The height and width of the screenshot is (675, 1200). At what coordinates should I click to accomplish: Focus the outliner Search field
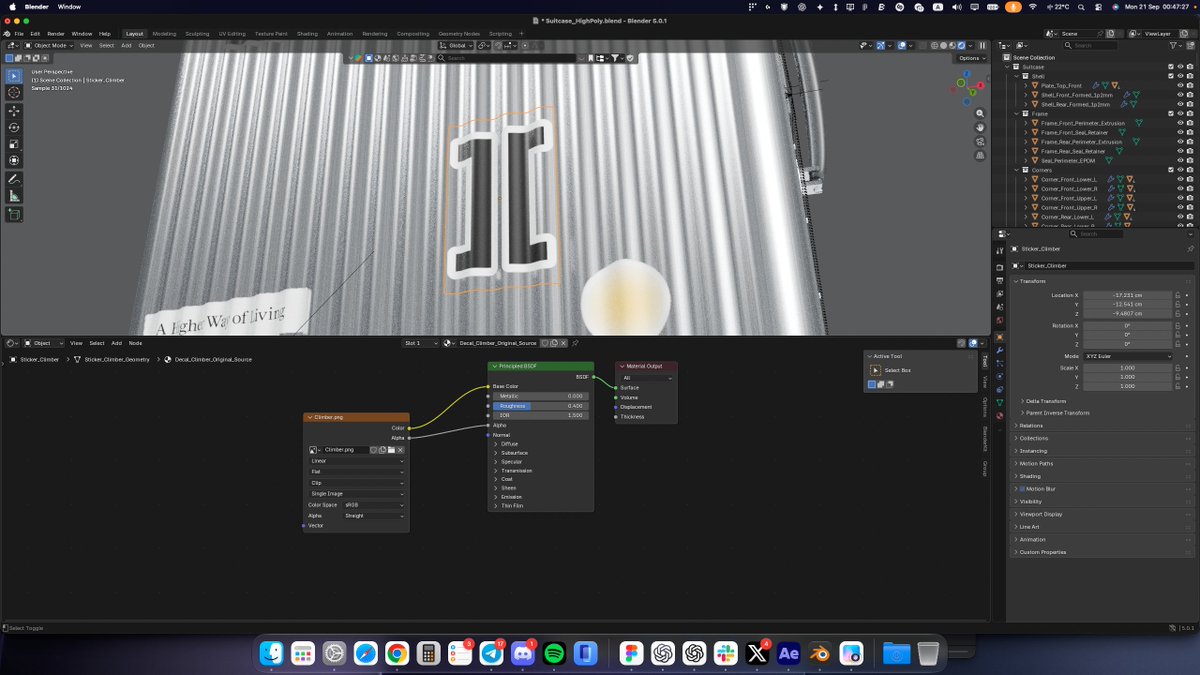[x=1091, y=45]
